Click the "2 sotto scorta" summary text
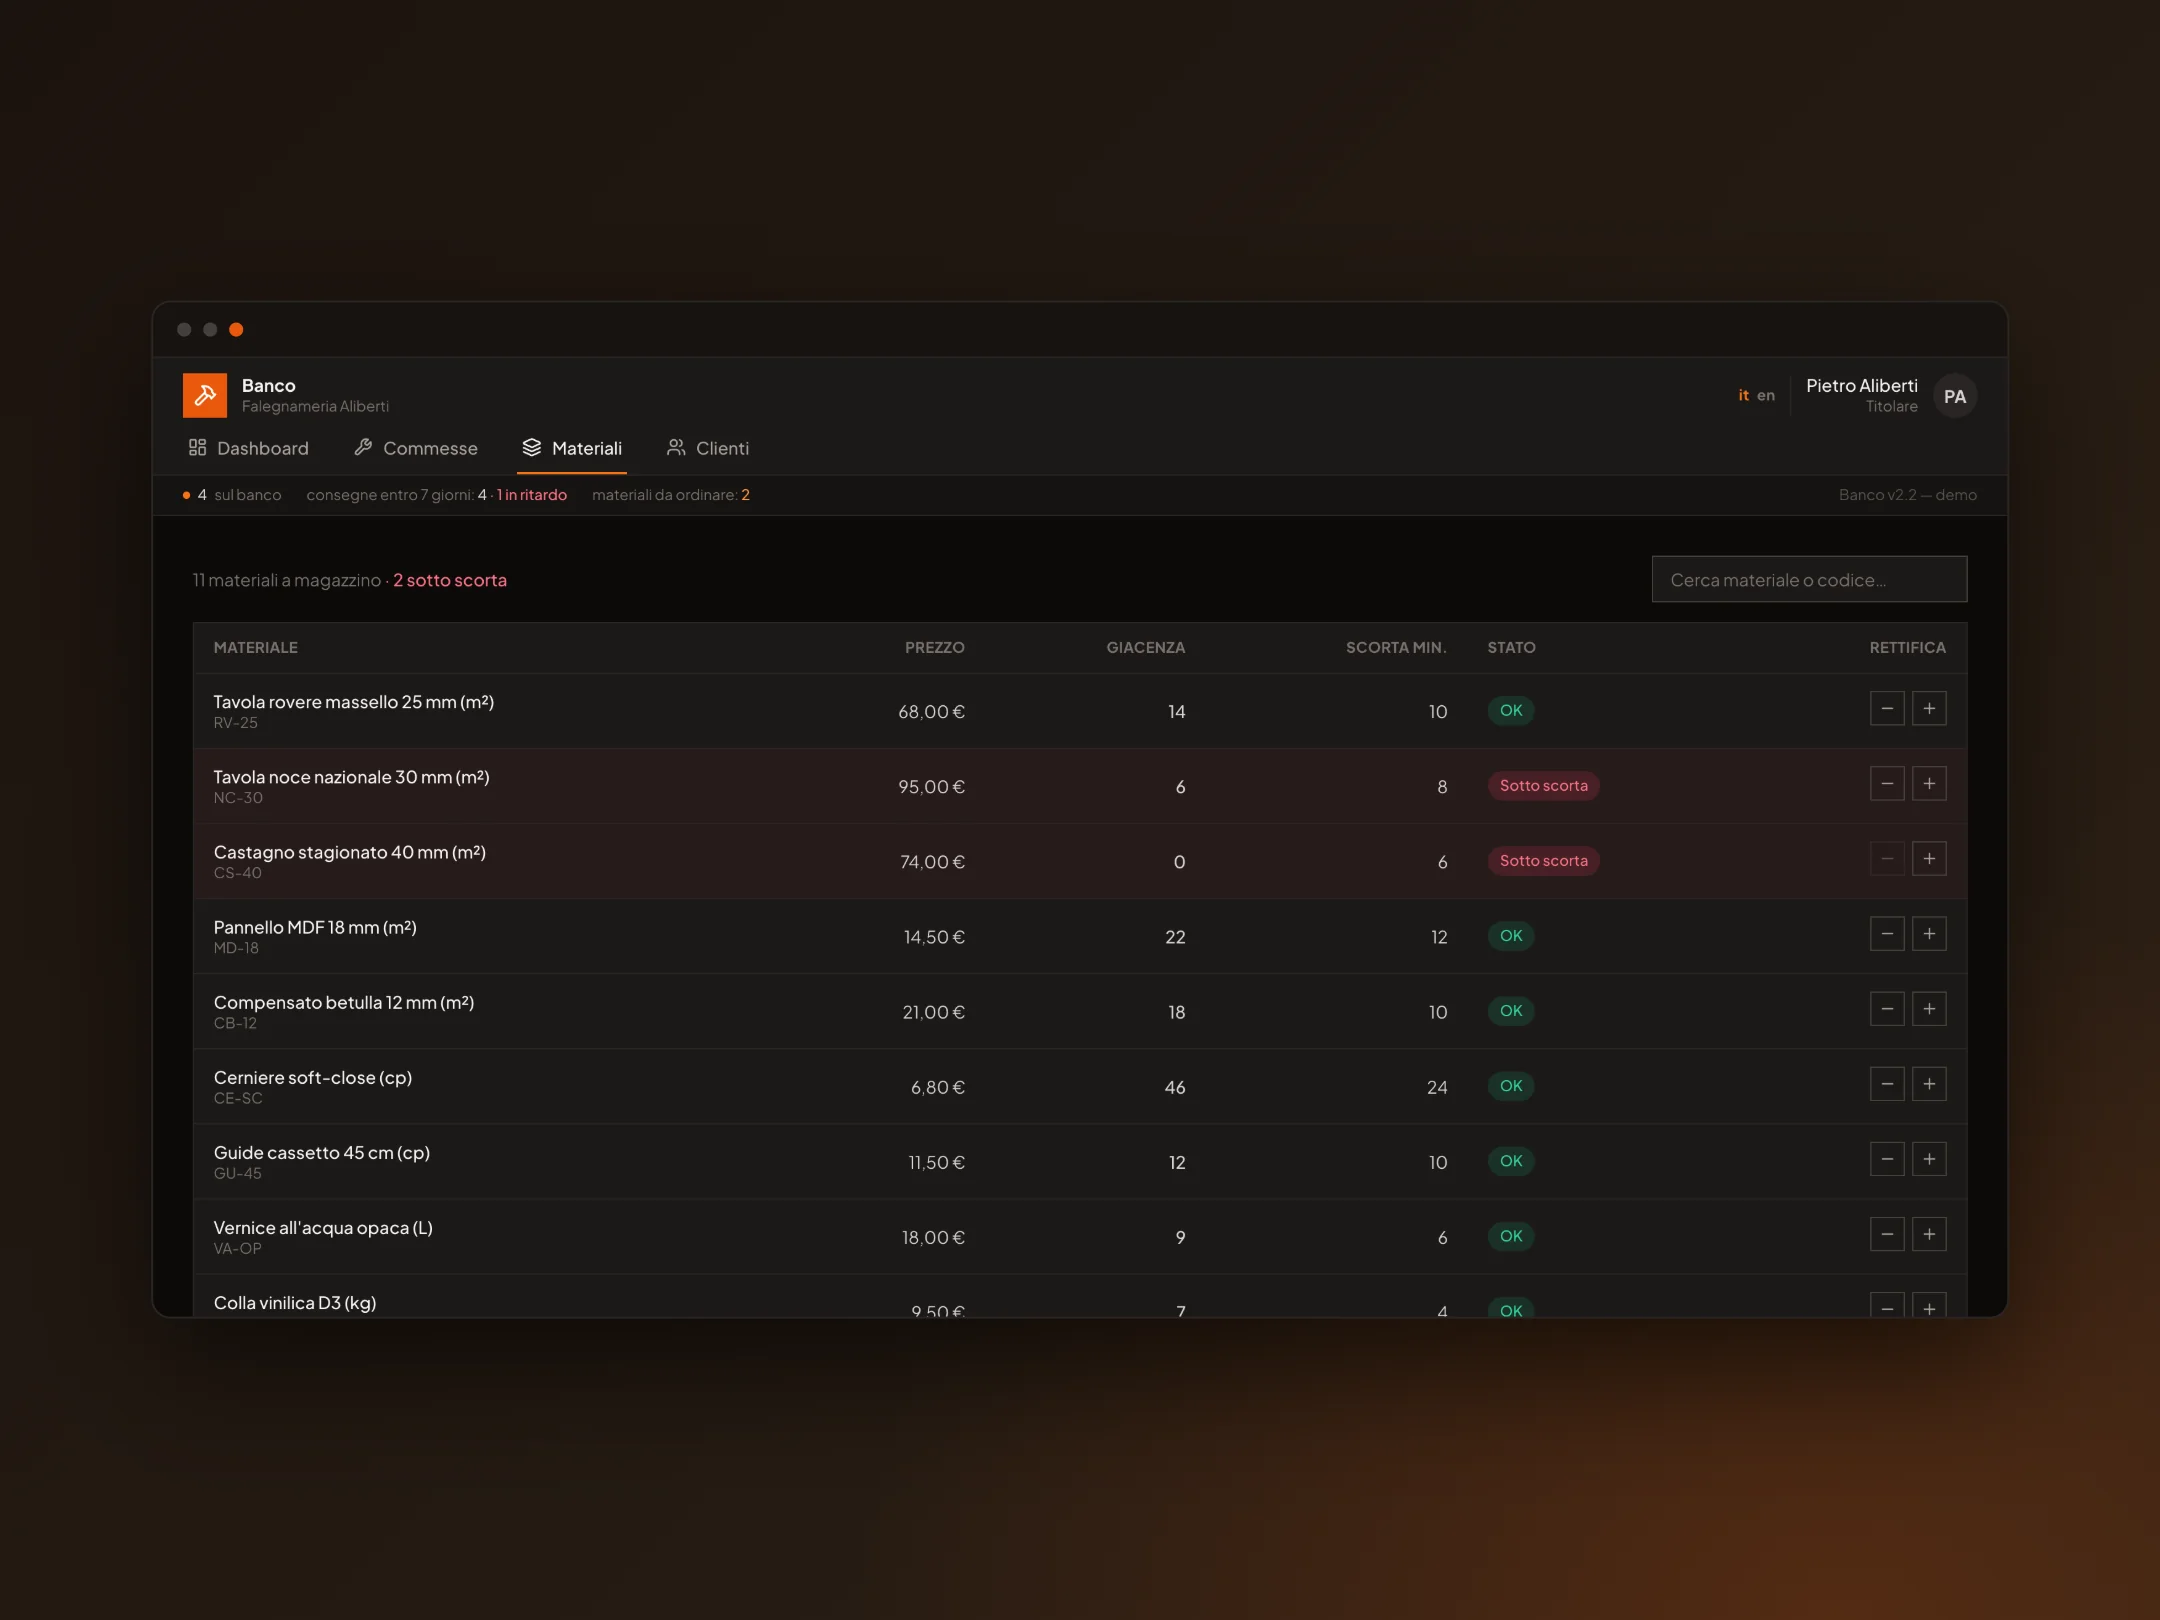Image resolution: width=2160 pixels, height=1620 pixels. pos(450,580)
